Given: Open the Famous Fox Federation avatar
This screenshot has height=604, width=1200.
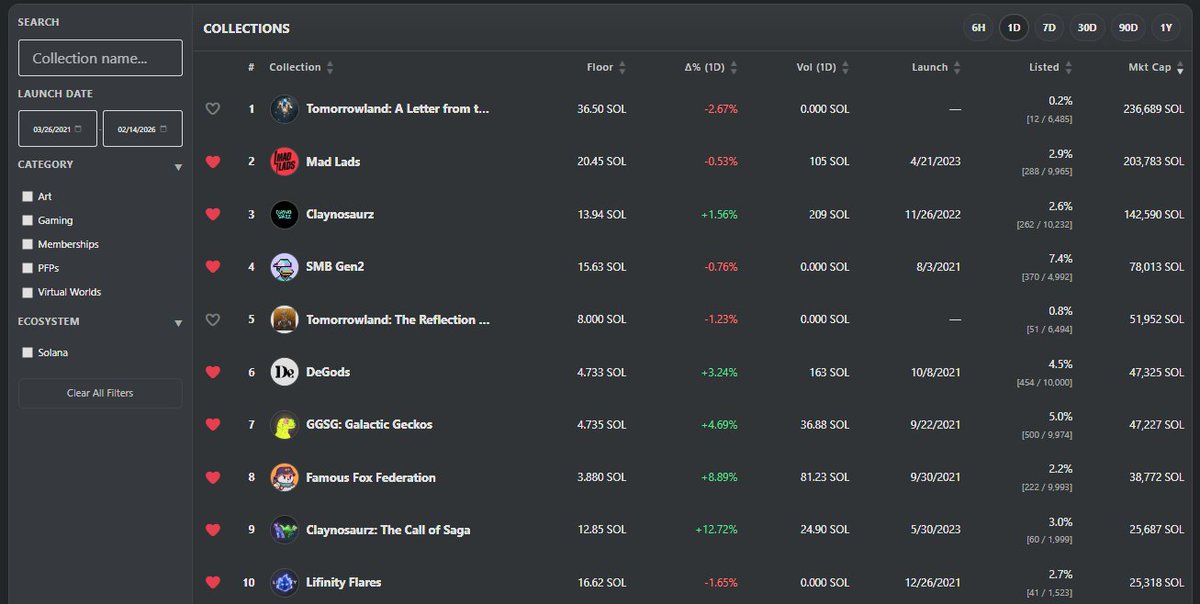Looking at the screenshot, I should tap(284, 477).
